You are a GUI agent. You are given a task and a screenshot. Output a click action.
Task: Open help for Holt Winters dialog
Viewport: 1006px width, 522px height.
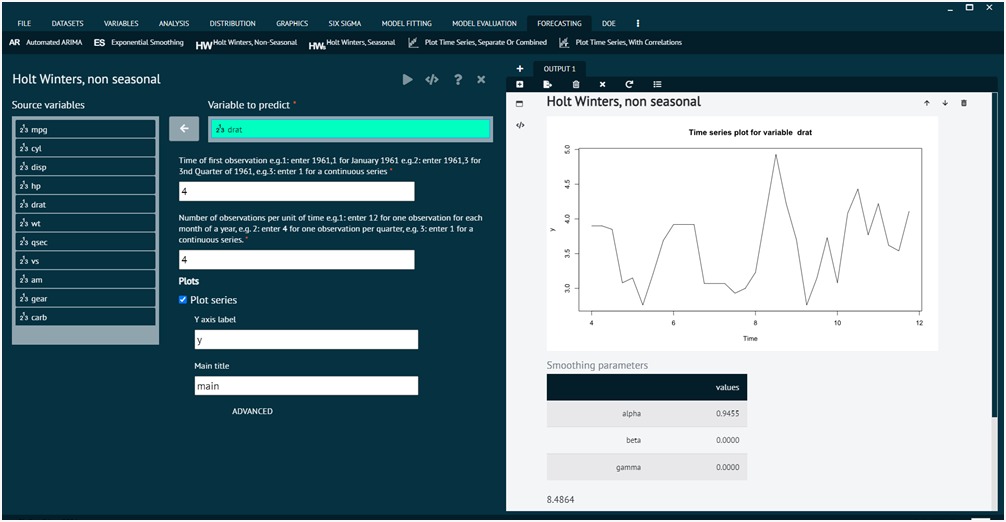[458, 80]
